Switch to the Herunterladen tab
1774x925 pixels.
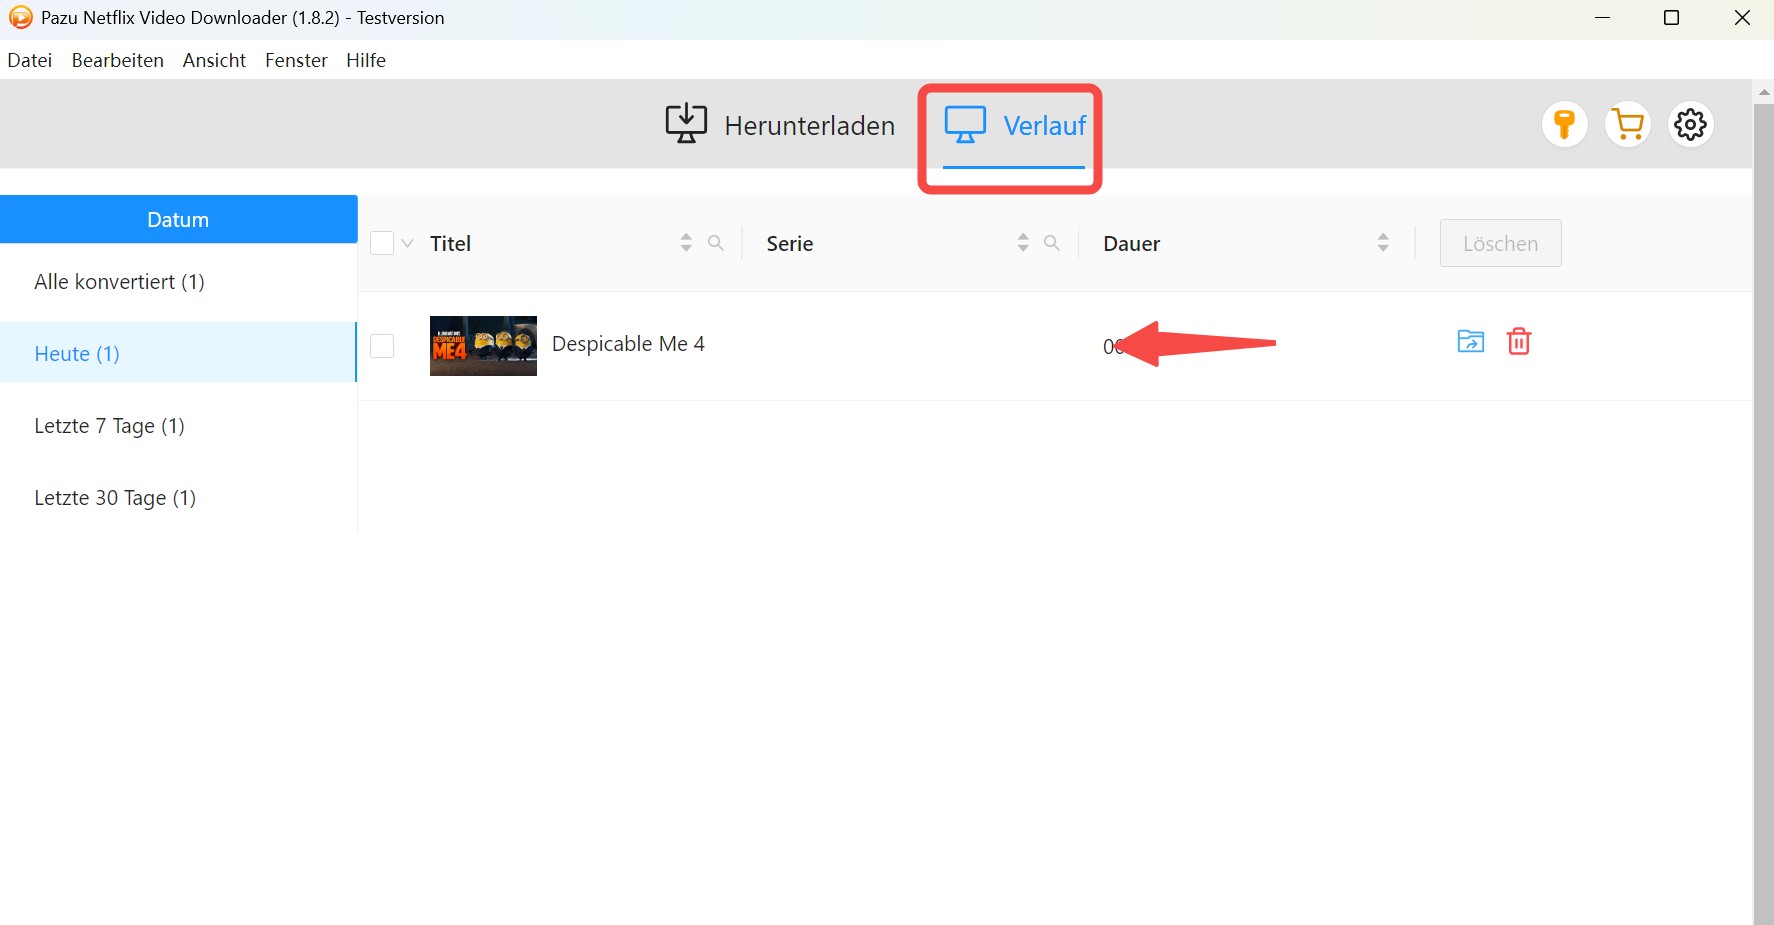(x=780, y=125)
